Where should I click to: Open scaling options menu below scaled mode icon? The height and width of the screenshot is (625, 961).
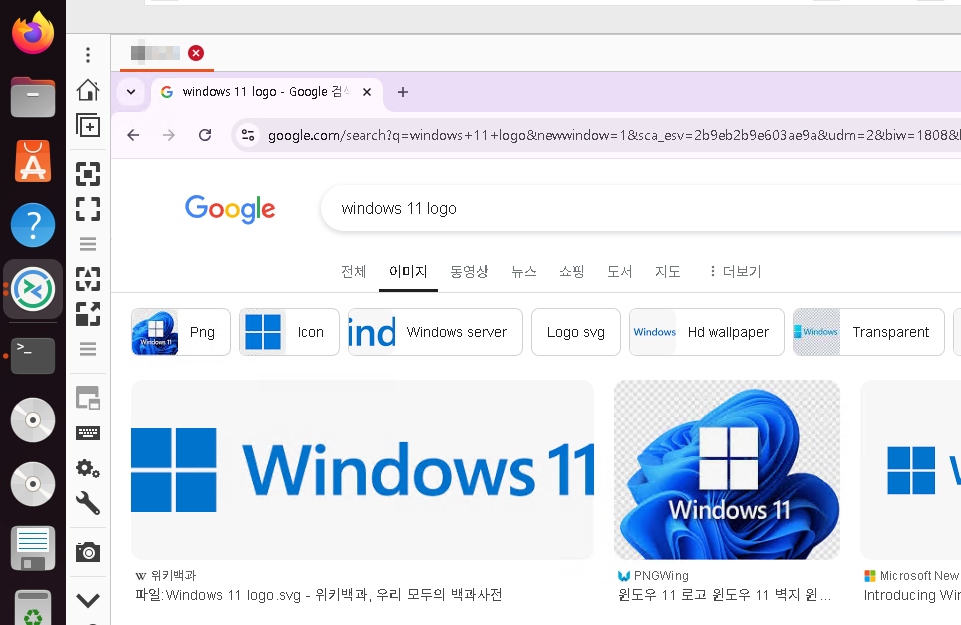(x=88, y=349)
